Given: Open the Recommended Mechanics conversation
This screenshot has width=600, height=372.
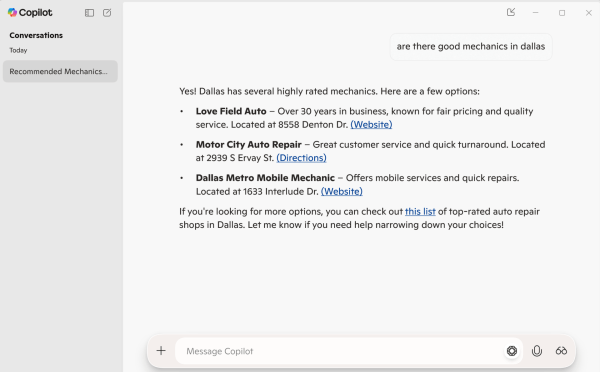Looking at the screenshot, I should click(x=60, y=71).
